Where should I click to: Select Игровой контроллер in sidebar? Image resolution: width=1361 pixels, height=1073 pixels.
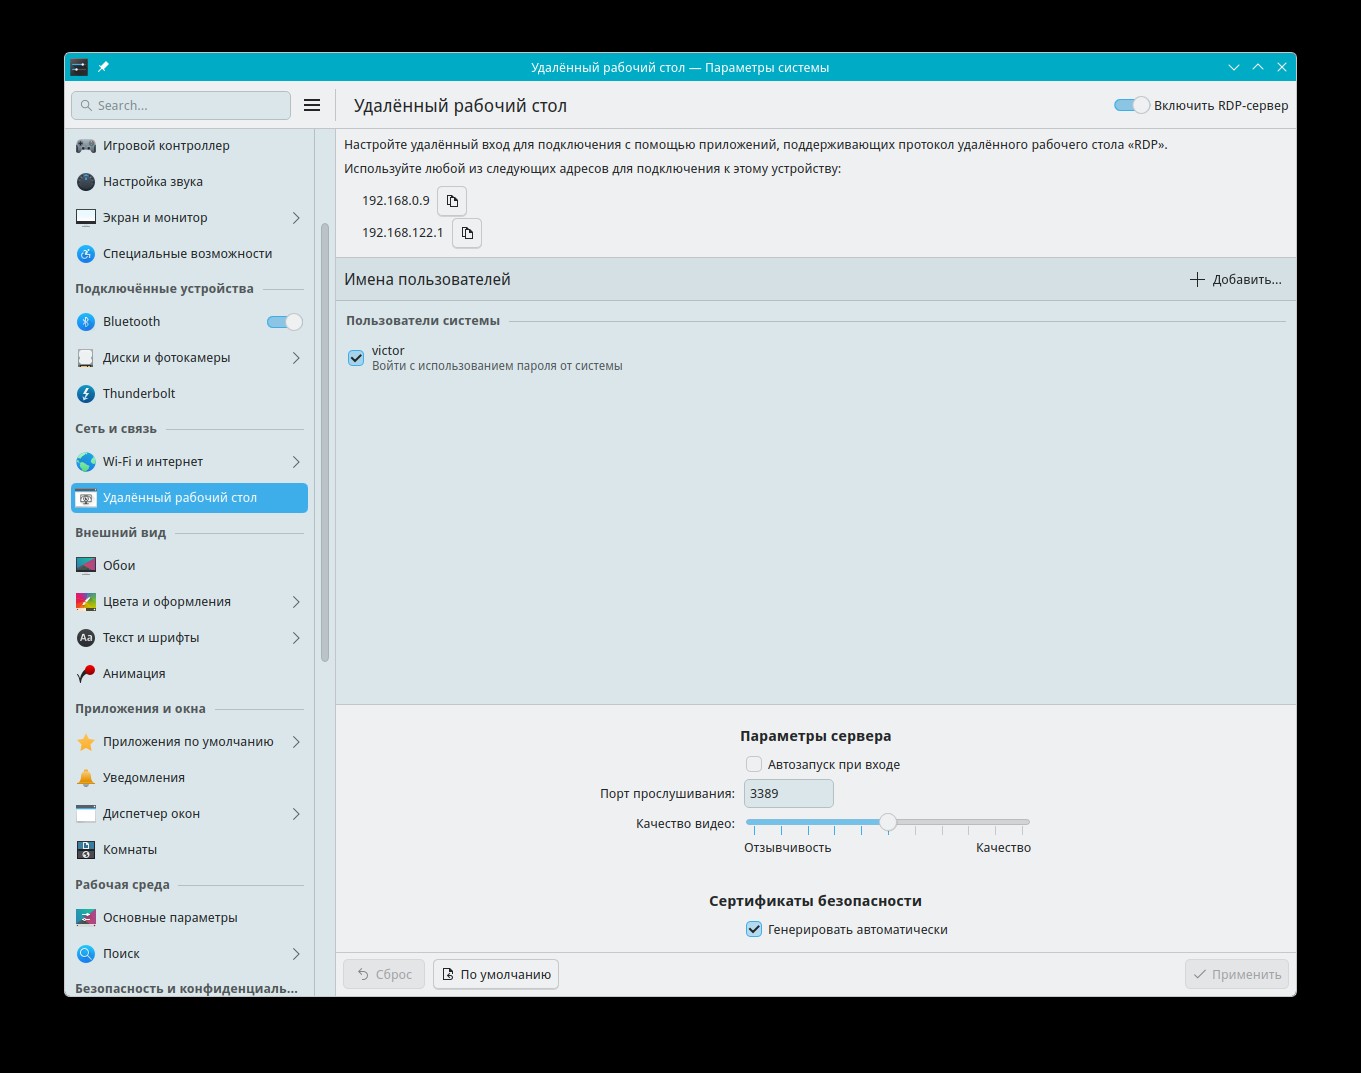coord(189,146)
